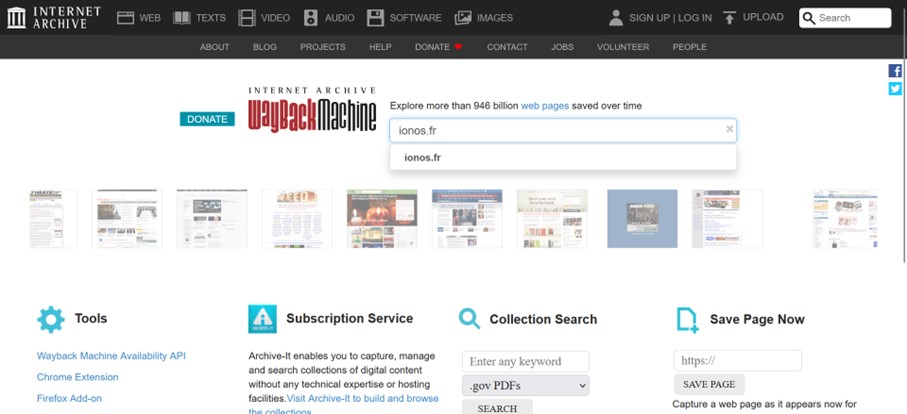Open the Facebook share icon
Screen dimensions: 907x414
pyautogui.click(x=895, y=71)
